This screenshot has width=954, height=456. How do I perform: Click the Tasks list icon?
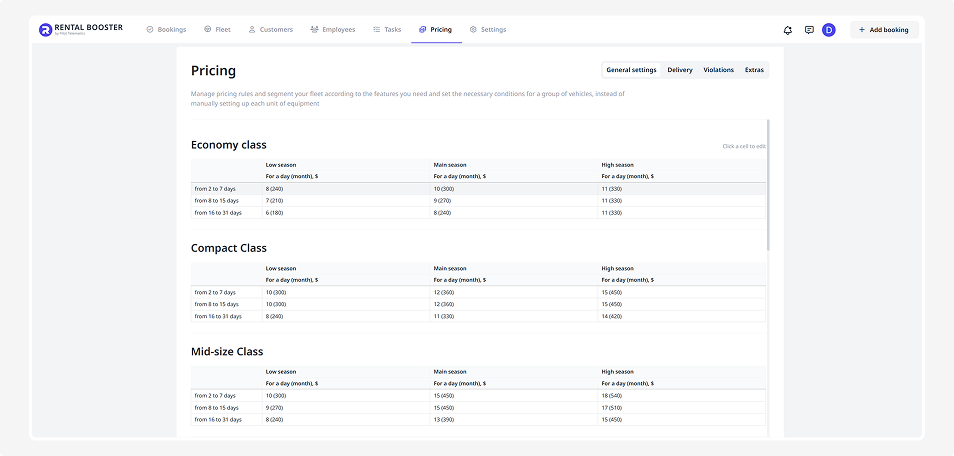pyautogui.click(x=377, y=30)
